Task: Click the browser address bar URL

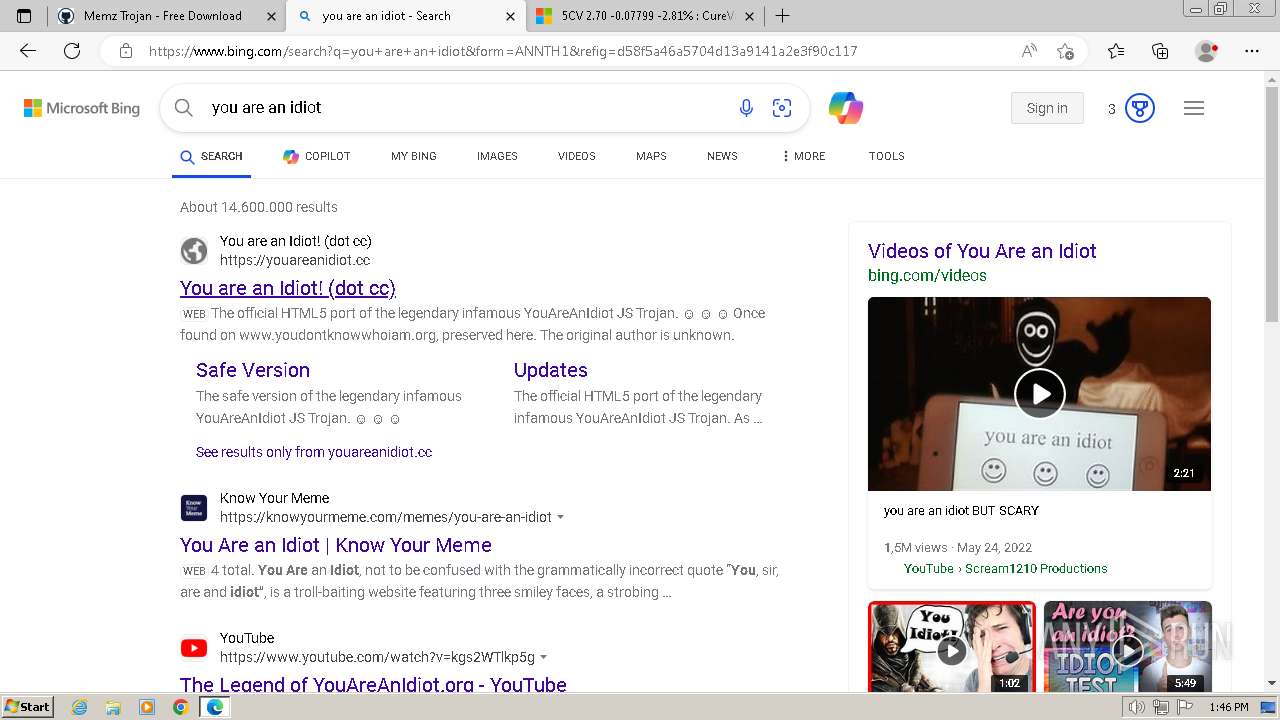Action: 503,51
